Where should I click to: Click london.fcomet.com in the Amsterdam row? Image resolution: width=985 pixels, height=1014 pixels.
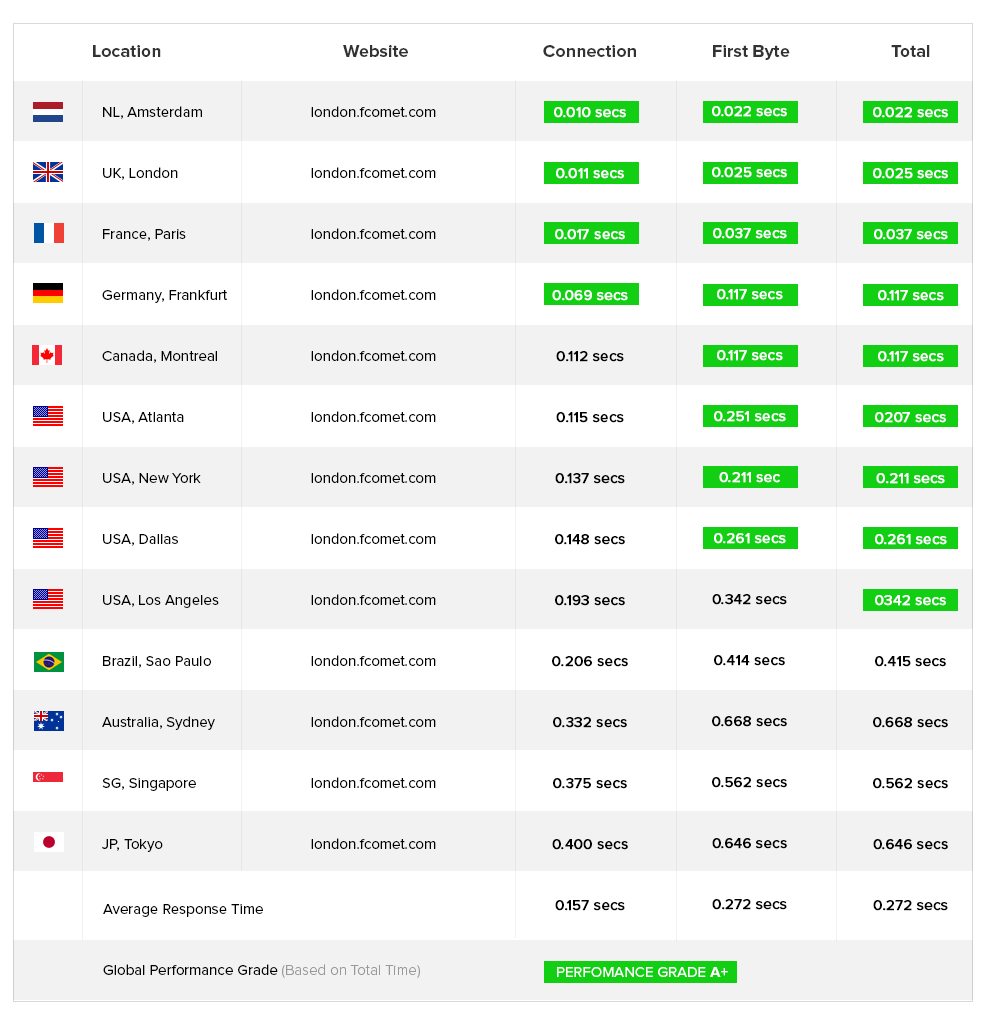pyautogui.click(x=373, y=112)
